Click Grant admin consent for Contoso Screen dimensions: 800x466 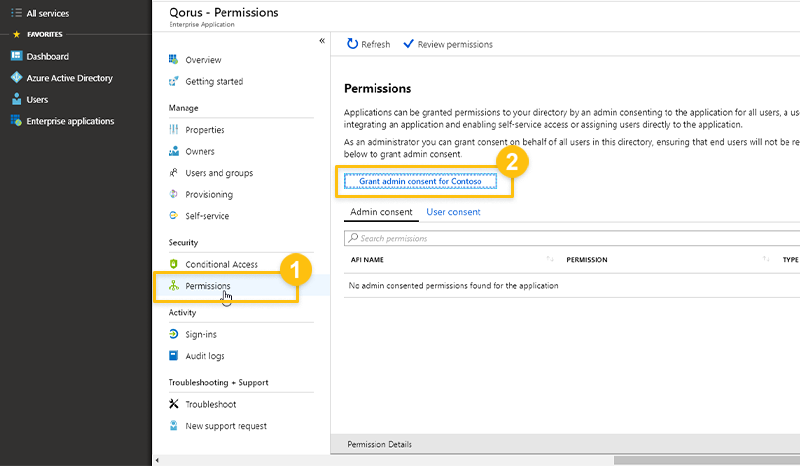420,181
